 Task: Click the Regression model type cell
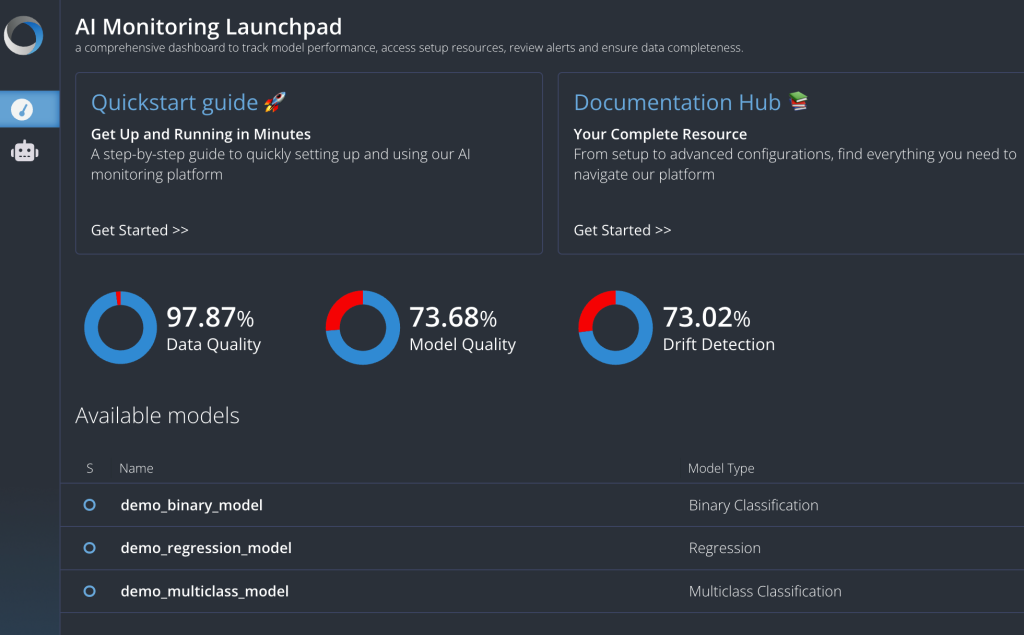point(724,548)
